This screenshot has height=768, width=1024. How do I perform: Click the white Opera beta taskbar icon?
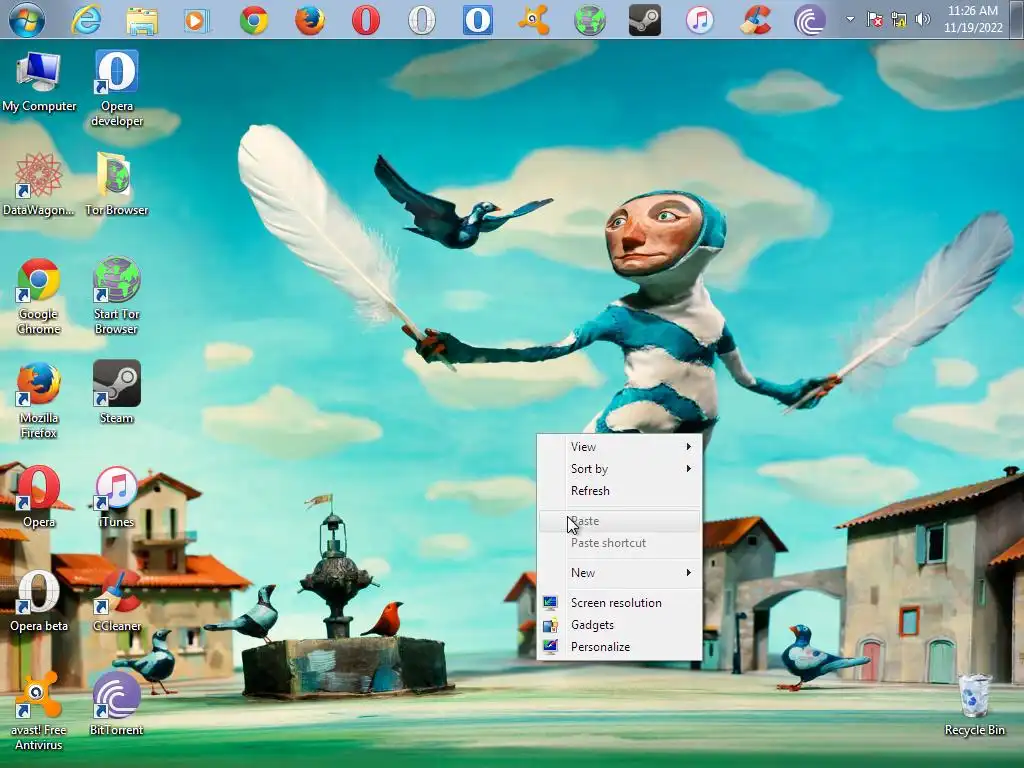(421, 20)
